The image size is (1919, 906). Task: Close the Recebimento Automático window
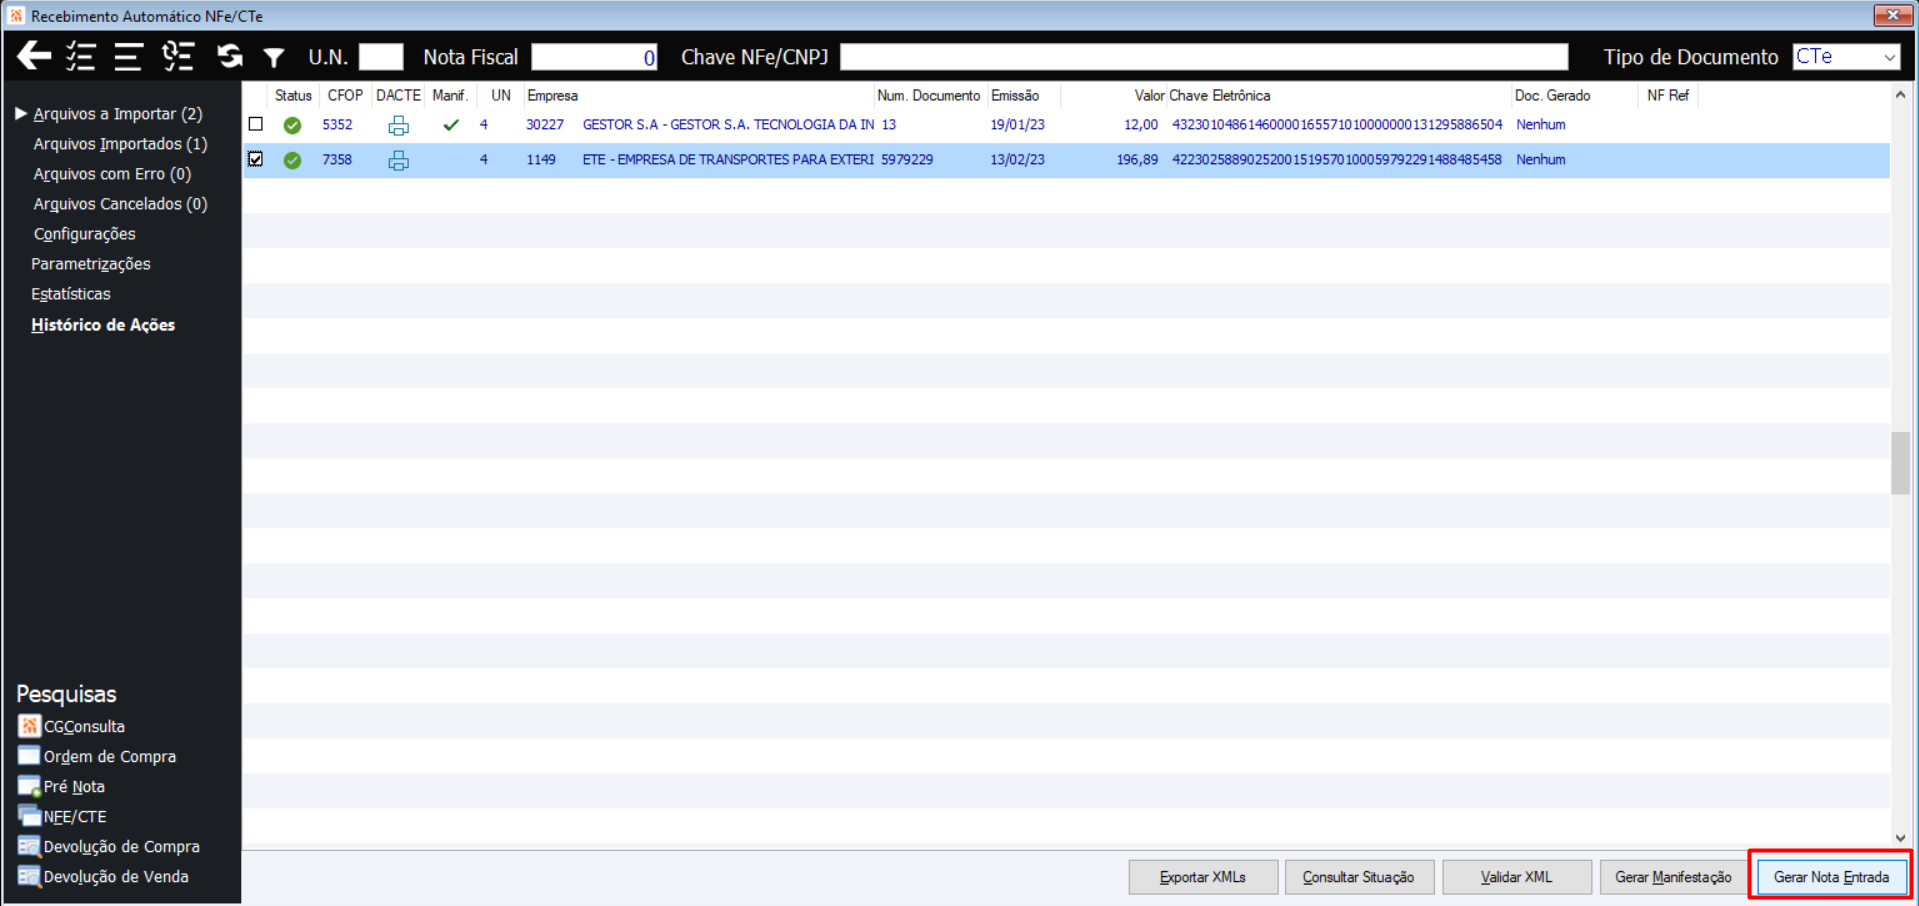click(x=1892, y=15)
